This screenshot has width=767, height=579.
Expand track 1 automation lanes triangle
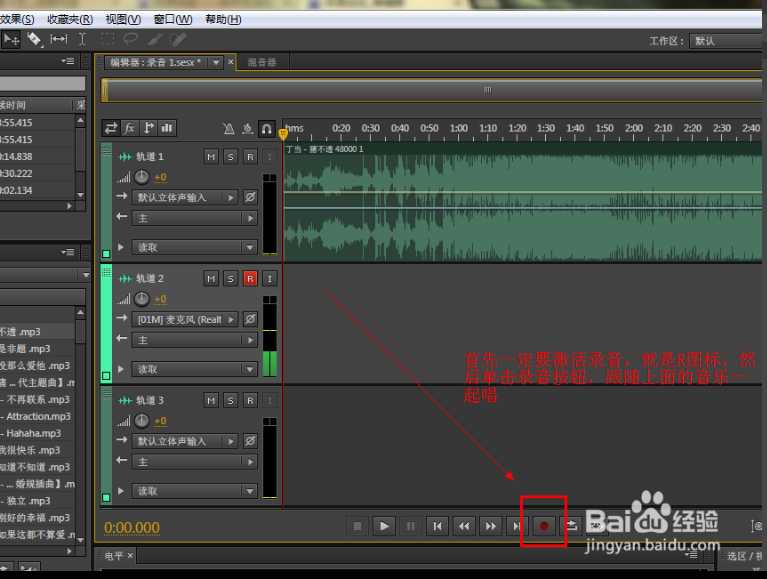pyautogui.click(x=121, y=246)
